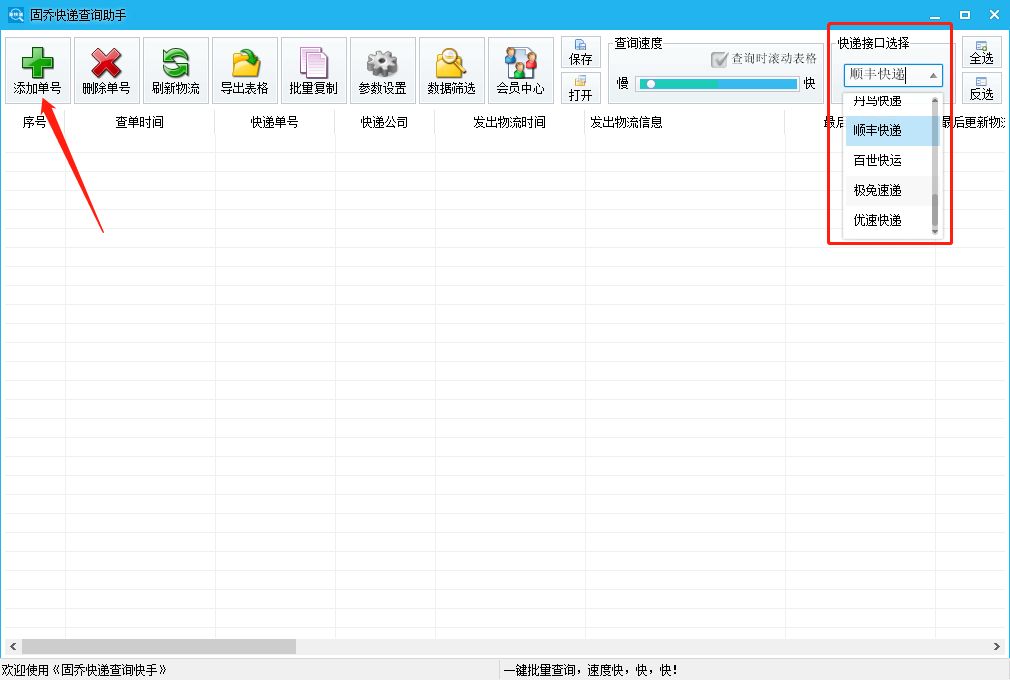
Task: Open 批量复制 batch copy tool
Action: click(x=314, y=69)
